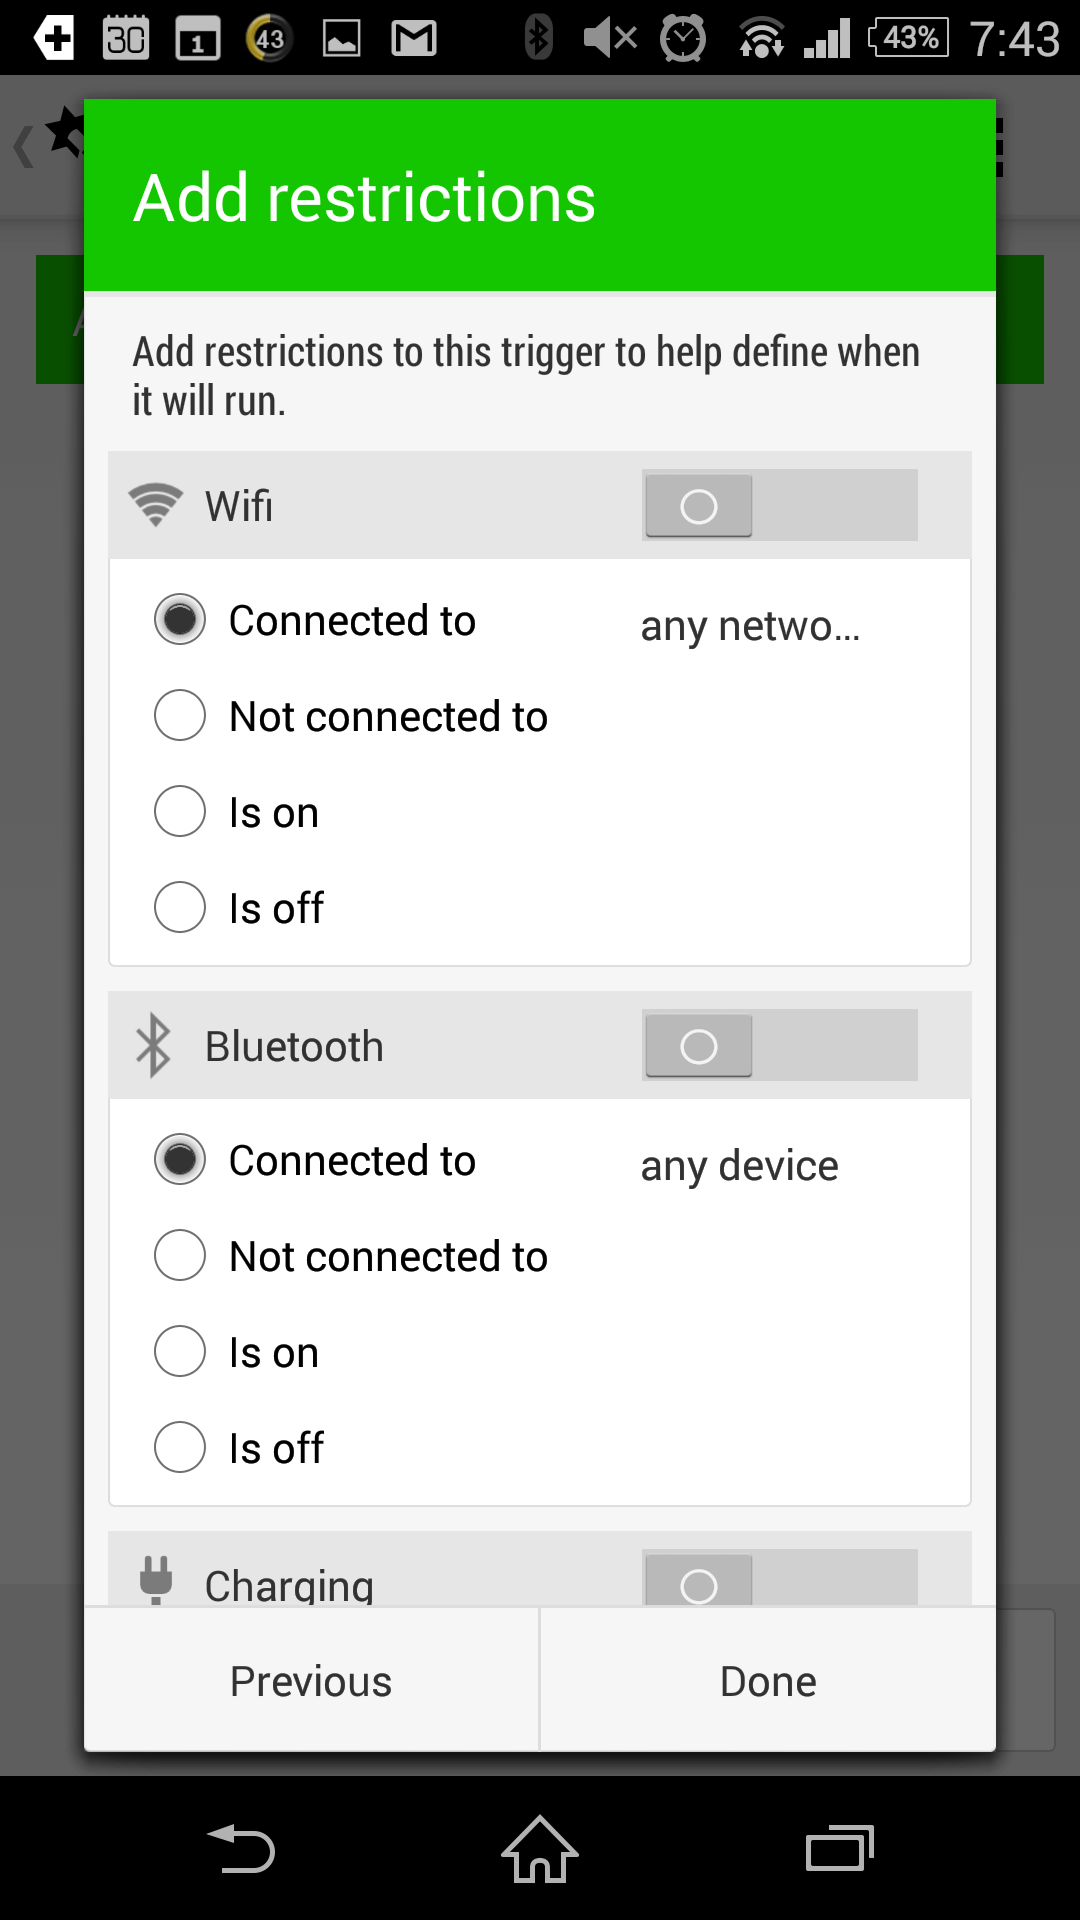Open recent apps with the overview icon

[x=840, y=1848]
